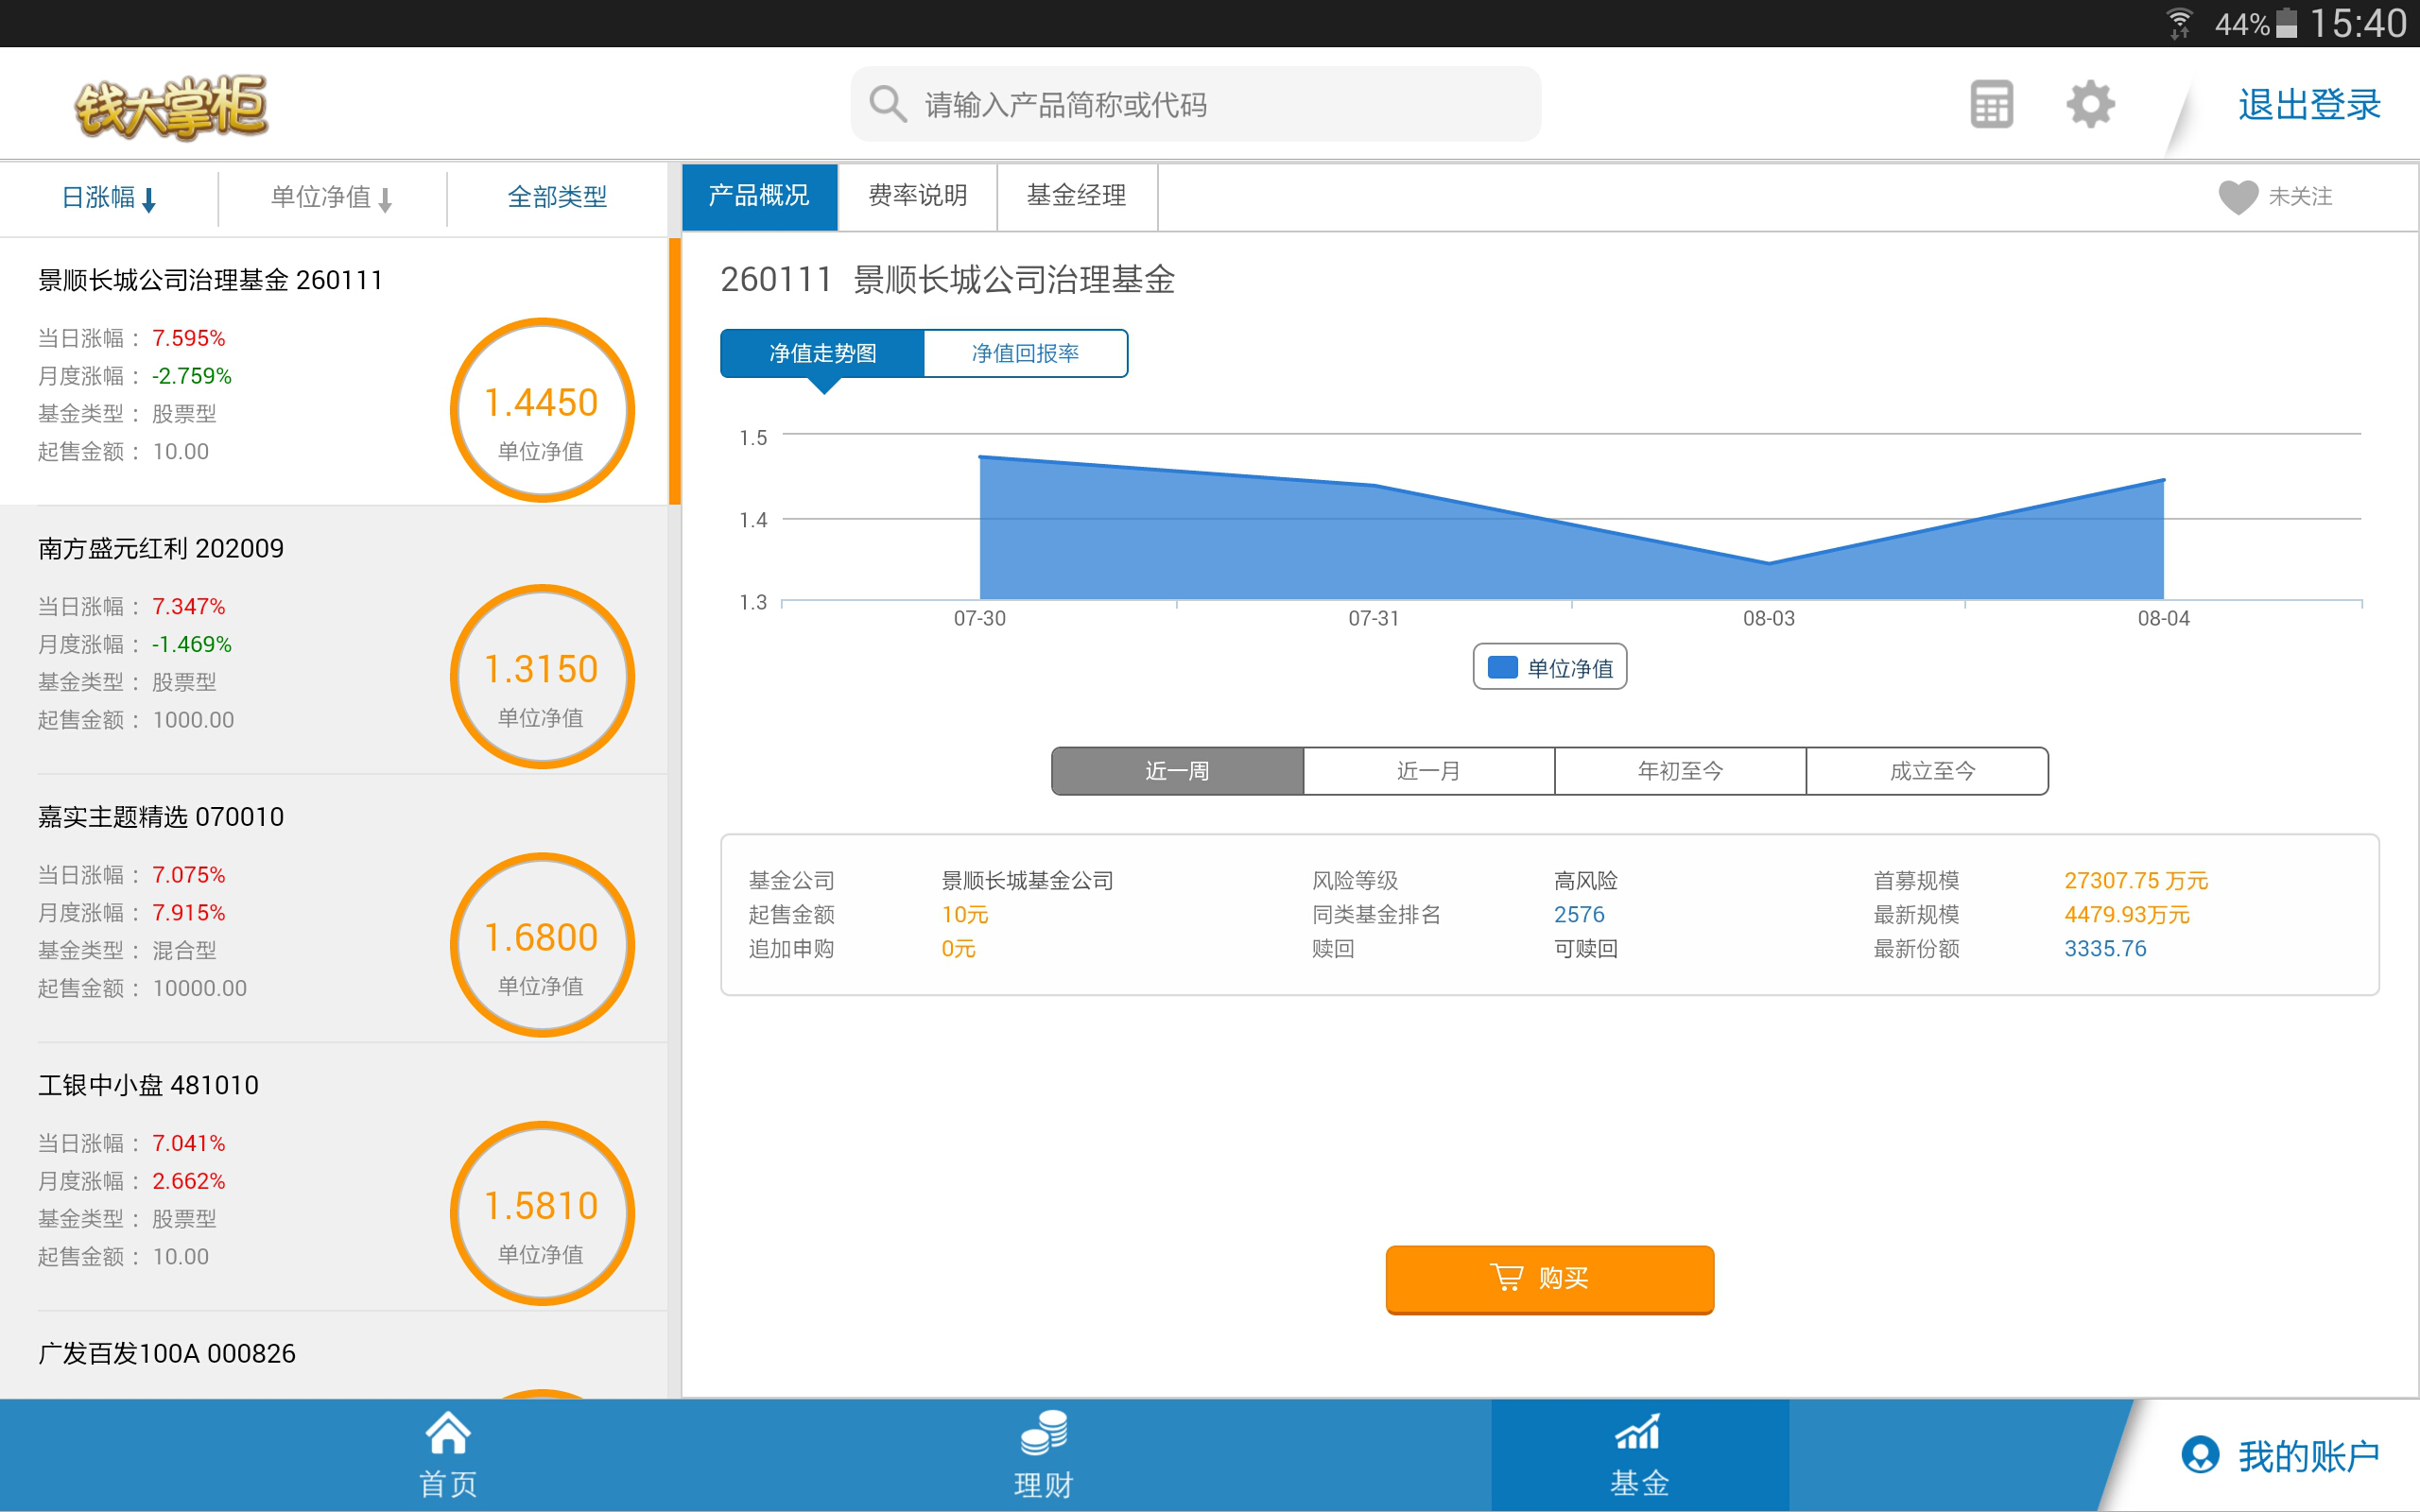The height and width of the screenshot is (1512, 2420).
Task: Click 当日涨幅 7.347% value
Action: [189, 607]
